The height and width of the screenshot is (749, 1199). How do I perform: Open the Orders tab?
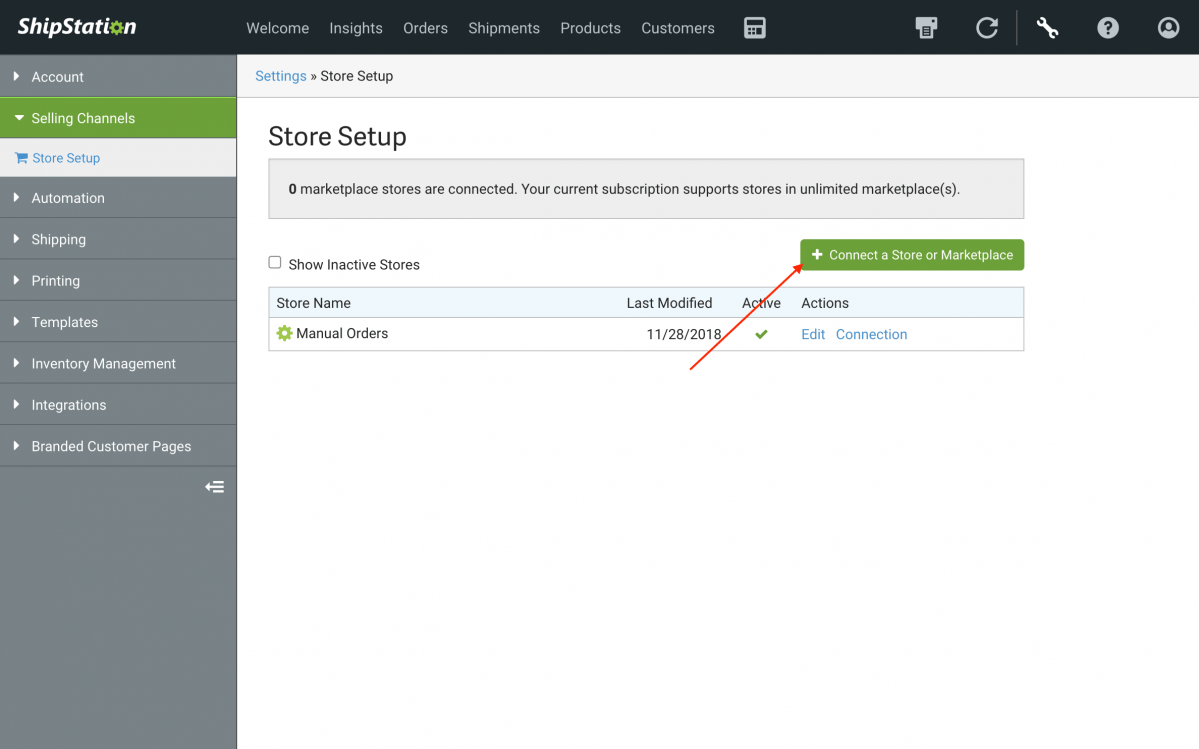425,28
